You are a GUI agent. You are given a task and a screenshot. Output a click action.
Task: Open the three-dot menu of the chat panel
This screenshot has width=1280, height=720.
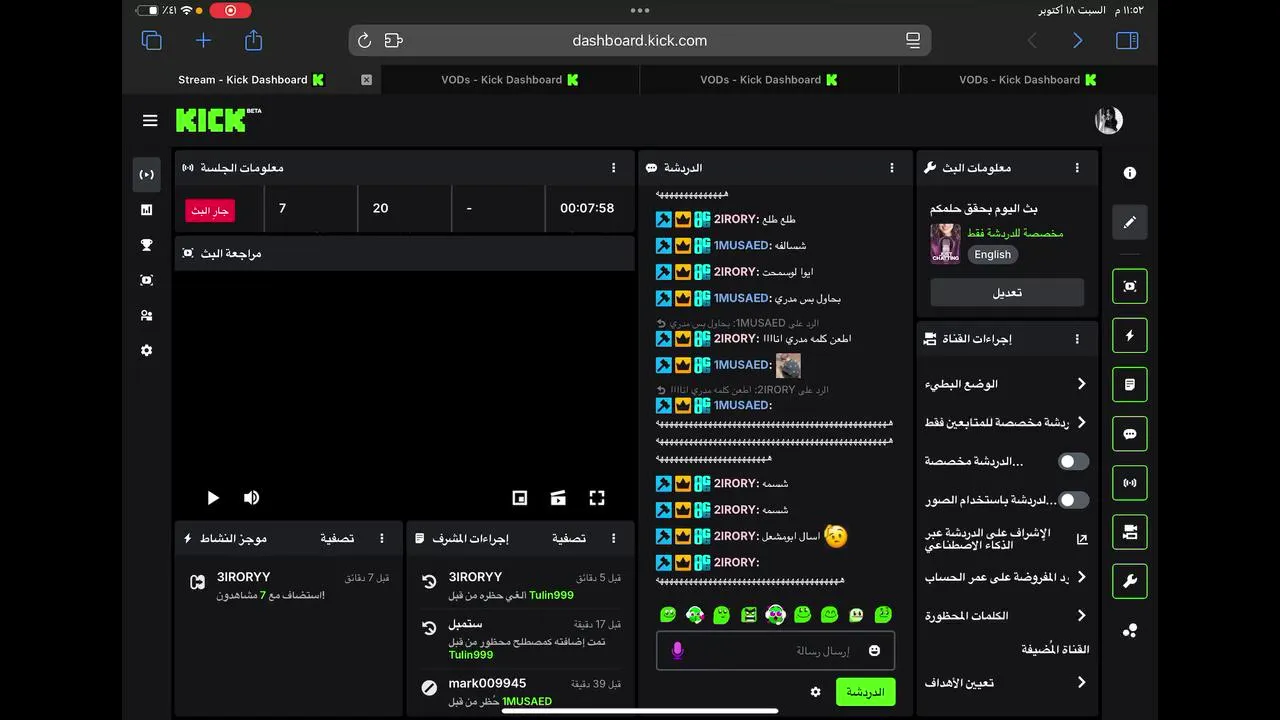click(x=892, y=168)
